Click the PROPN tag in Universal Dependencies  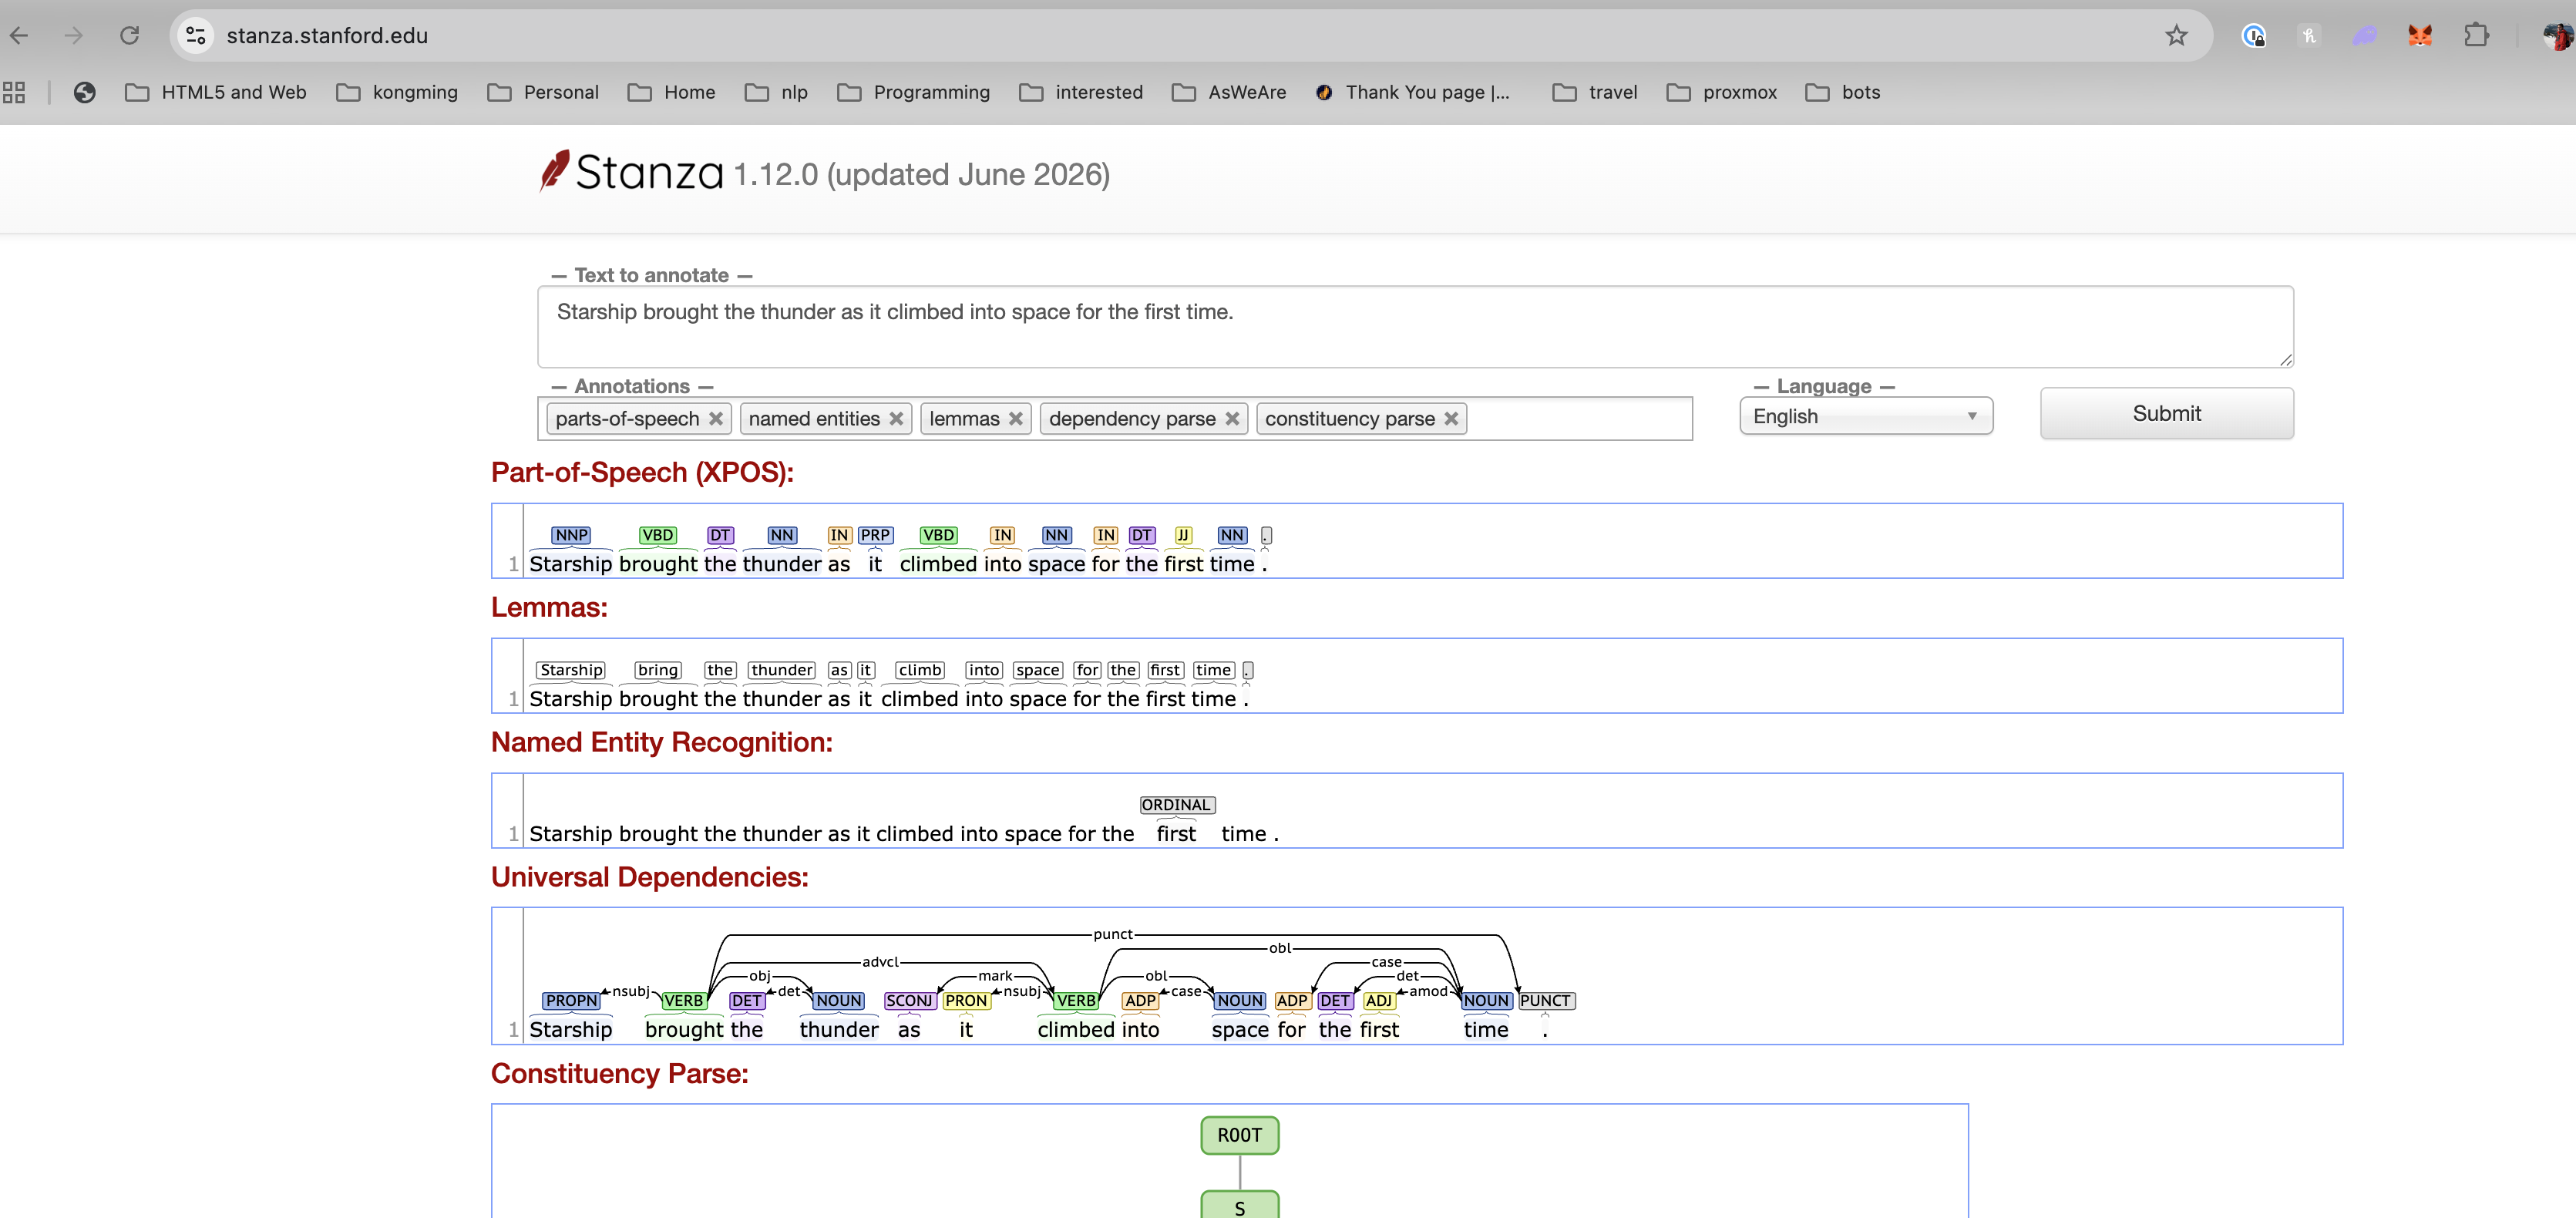[x=571, y=1000]
